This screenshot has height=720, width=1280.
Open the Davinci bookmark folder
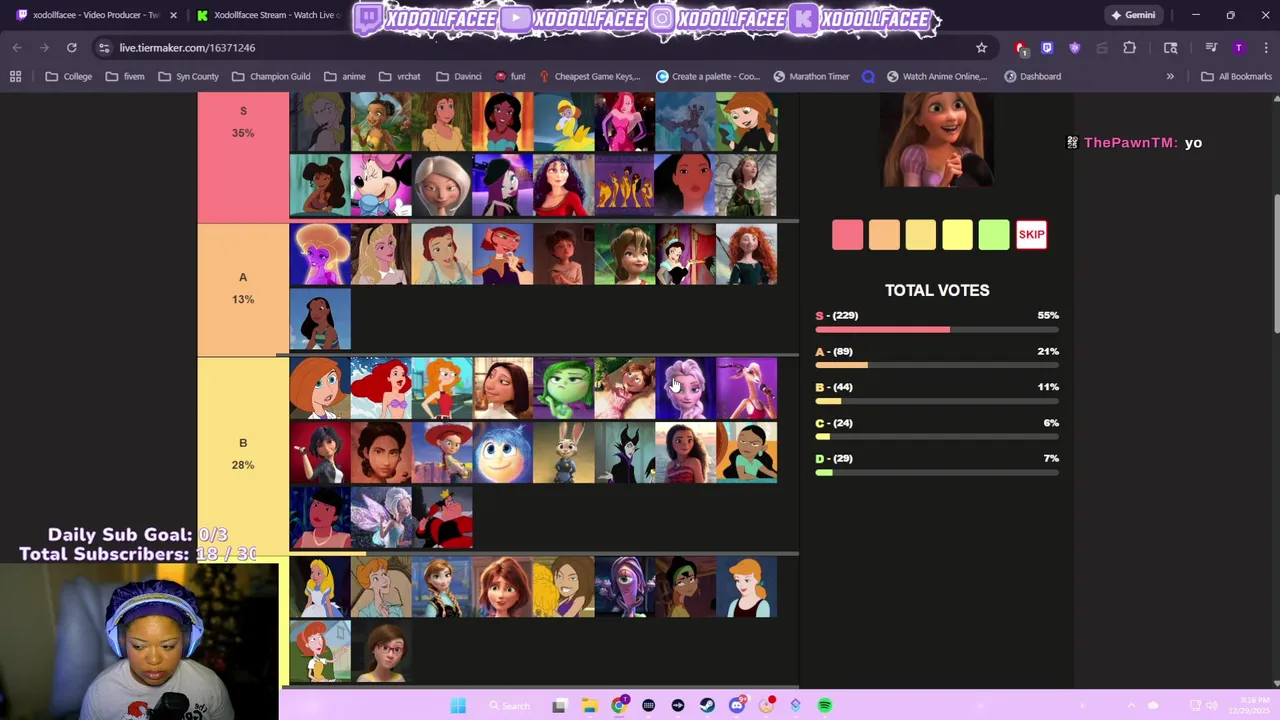(458, 76)
